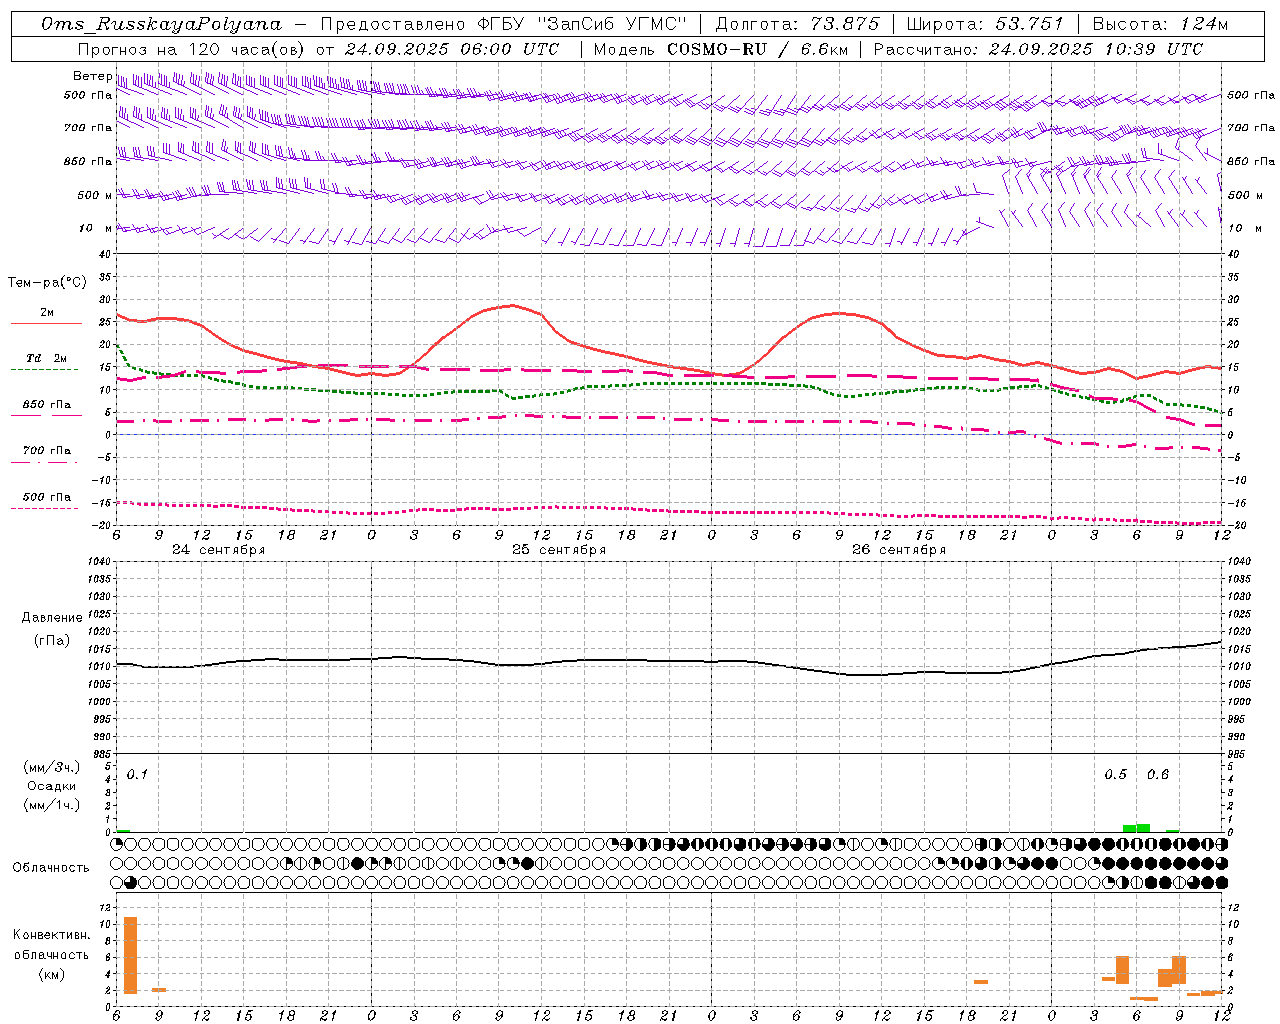Viewport: 1280px width, 1024px height.
Task: Select the "Td 2м" dew point legend entry
Action: point(47,358)
